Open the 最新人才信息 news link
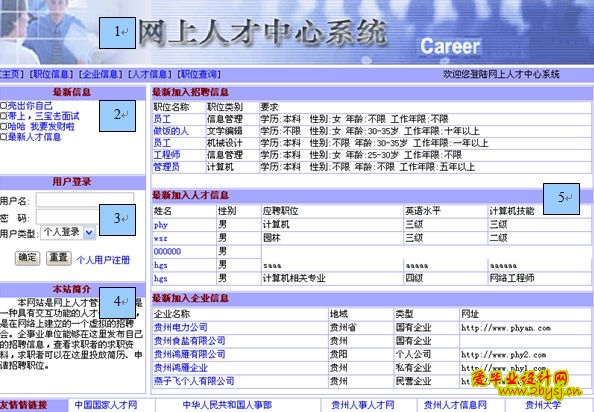594x412 pixels. pyautogui.click(x=34, y=137)
